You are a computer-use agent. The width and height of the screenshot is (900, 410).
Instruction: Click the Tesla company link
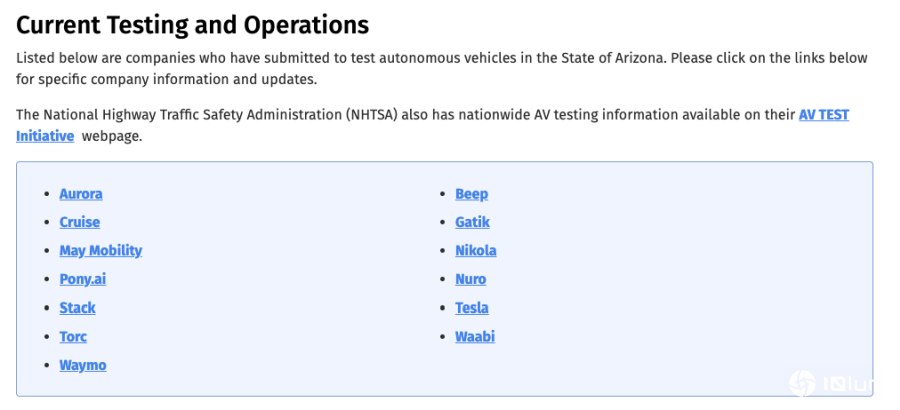click(472, 308)
